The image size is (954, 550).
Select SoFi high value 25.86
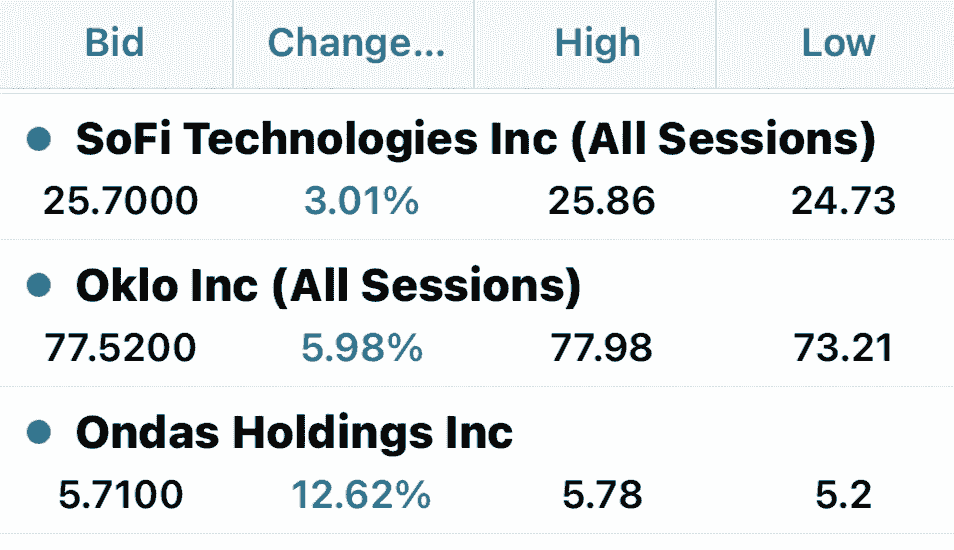click(602, 201)
